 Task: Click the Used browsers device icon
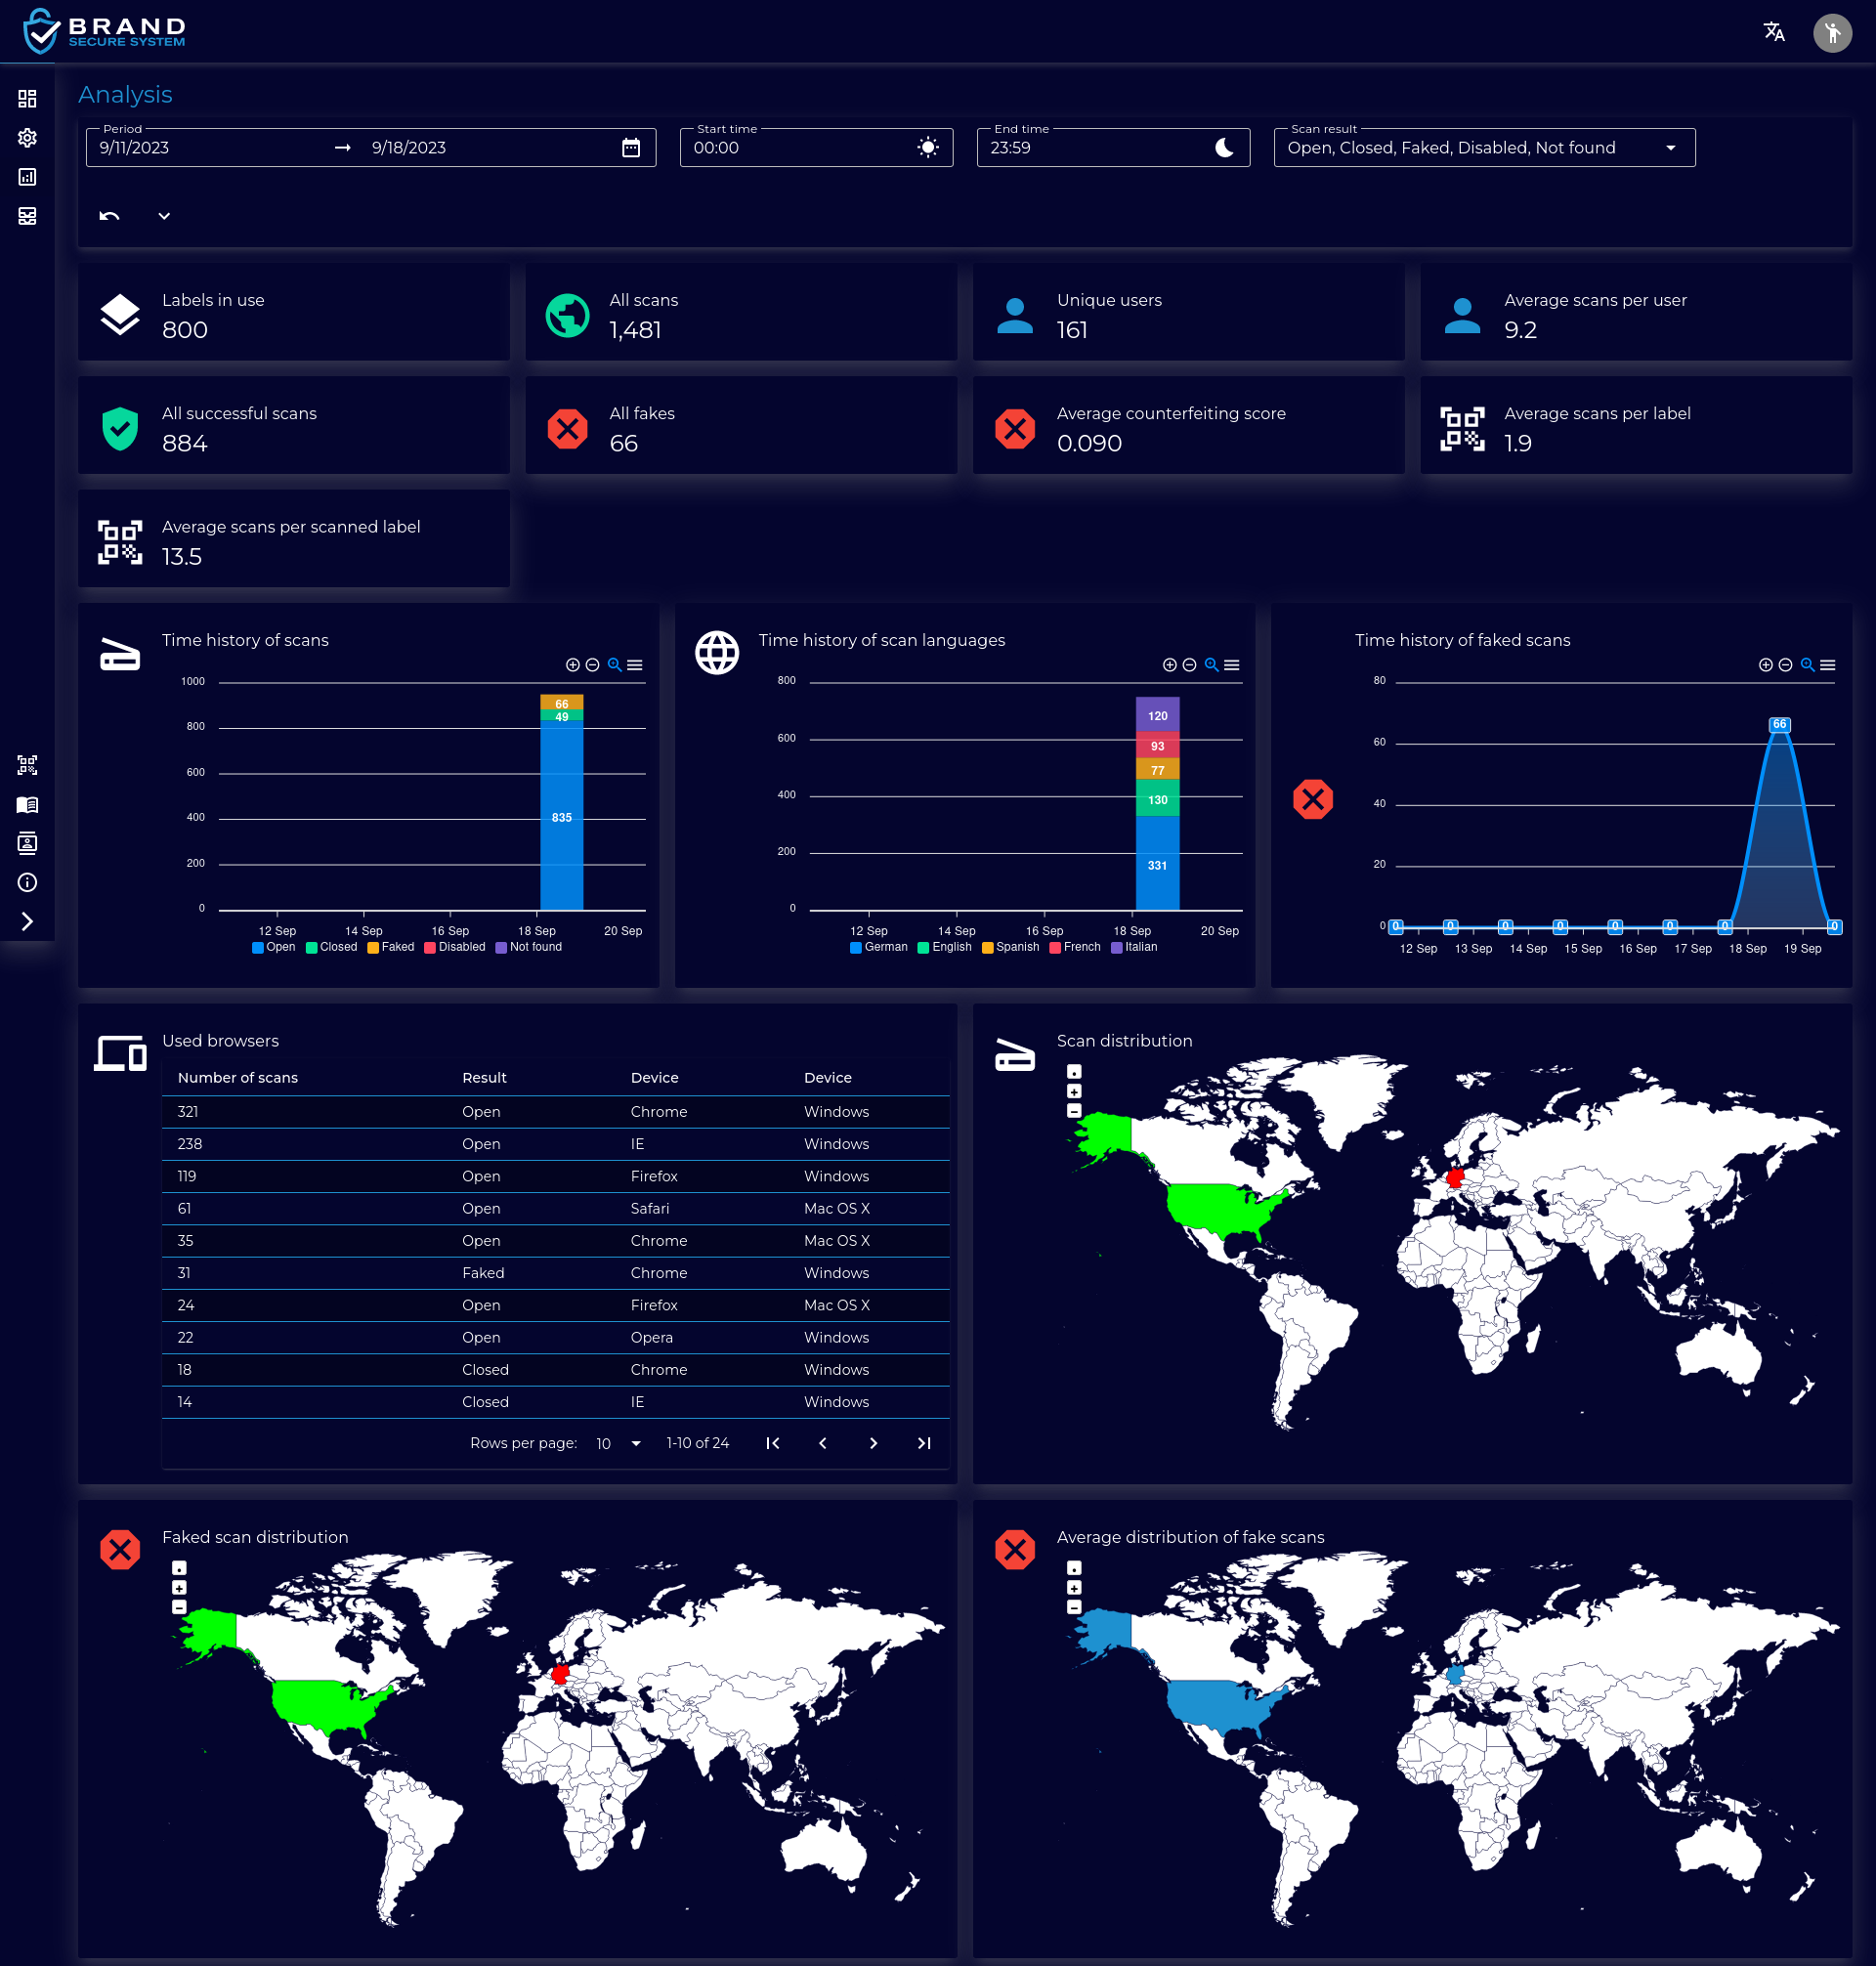tap(114, 1047)
